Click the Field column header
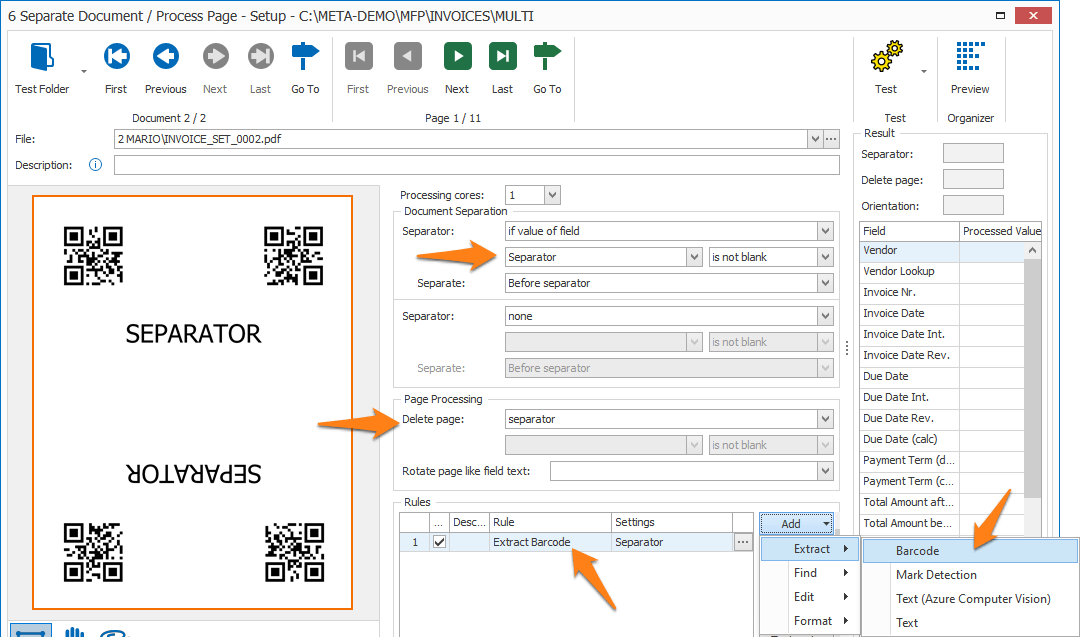The width and height of the screenshot is (1080, 637). [x=909, y=231]
